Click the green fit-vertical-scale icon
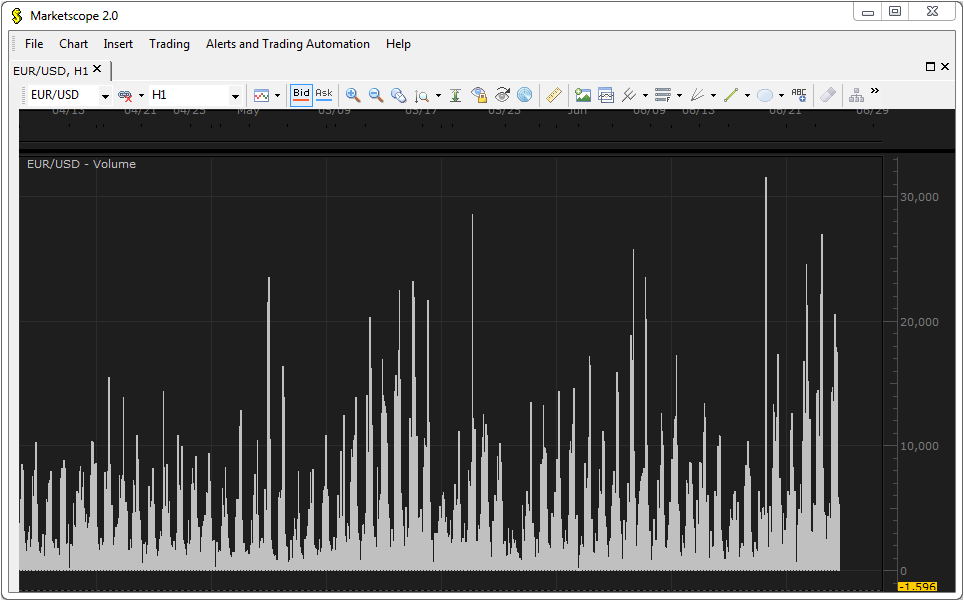964x602 pixels. click(456, 95)
